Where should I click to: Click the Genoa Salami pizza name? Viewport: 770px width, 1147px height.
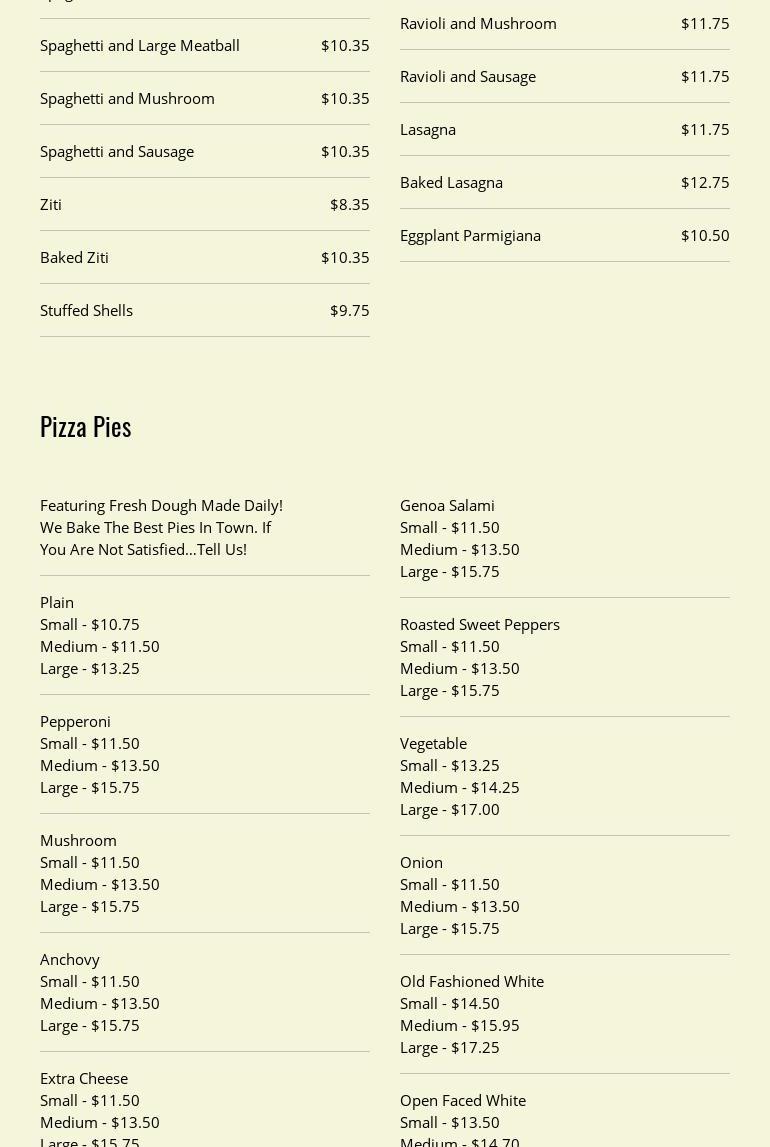pyautogui.click(x=447, y=505)
